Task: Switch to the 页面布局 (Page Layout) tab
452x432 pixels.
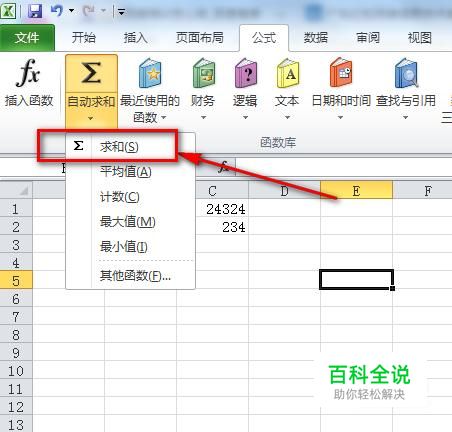Action: coord(200,38)
